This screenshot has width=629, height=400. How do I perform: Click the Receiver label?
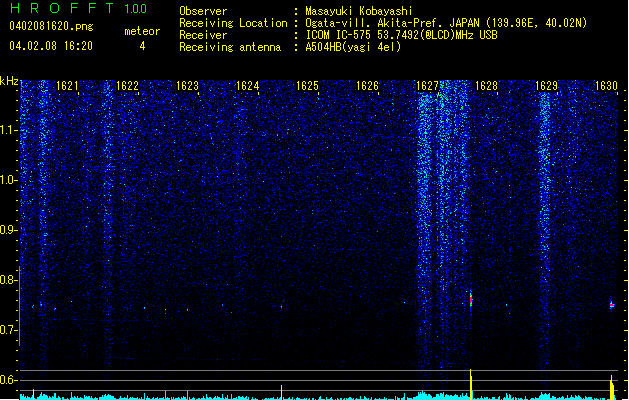(203, 35)
